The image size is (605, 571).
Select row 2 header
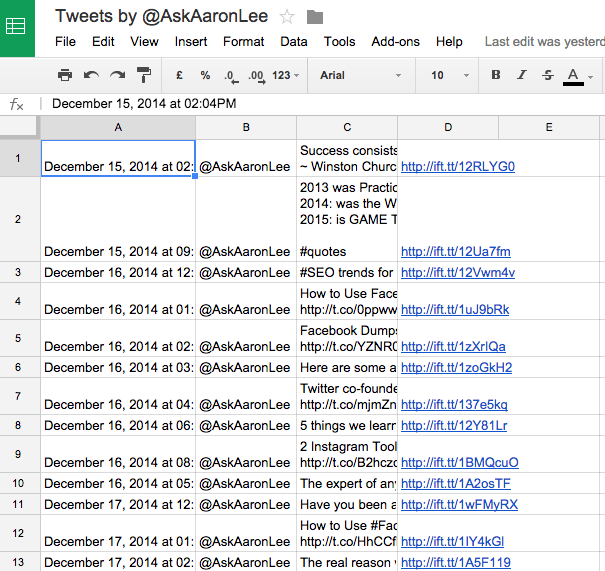[x=18, y=219]
